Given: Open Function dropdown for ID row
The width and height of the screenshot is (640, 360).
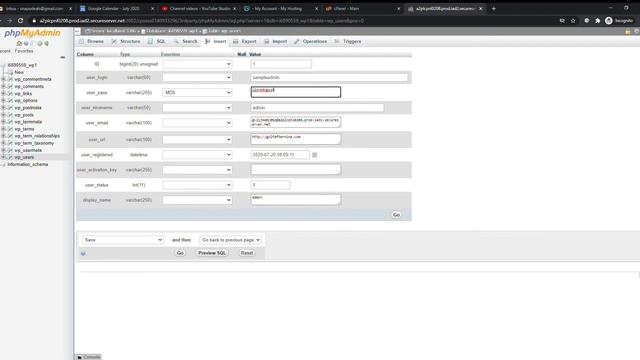Looking at the screenshot, I should point(197,64).
